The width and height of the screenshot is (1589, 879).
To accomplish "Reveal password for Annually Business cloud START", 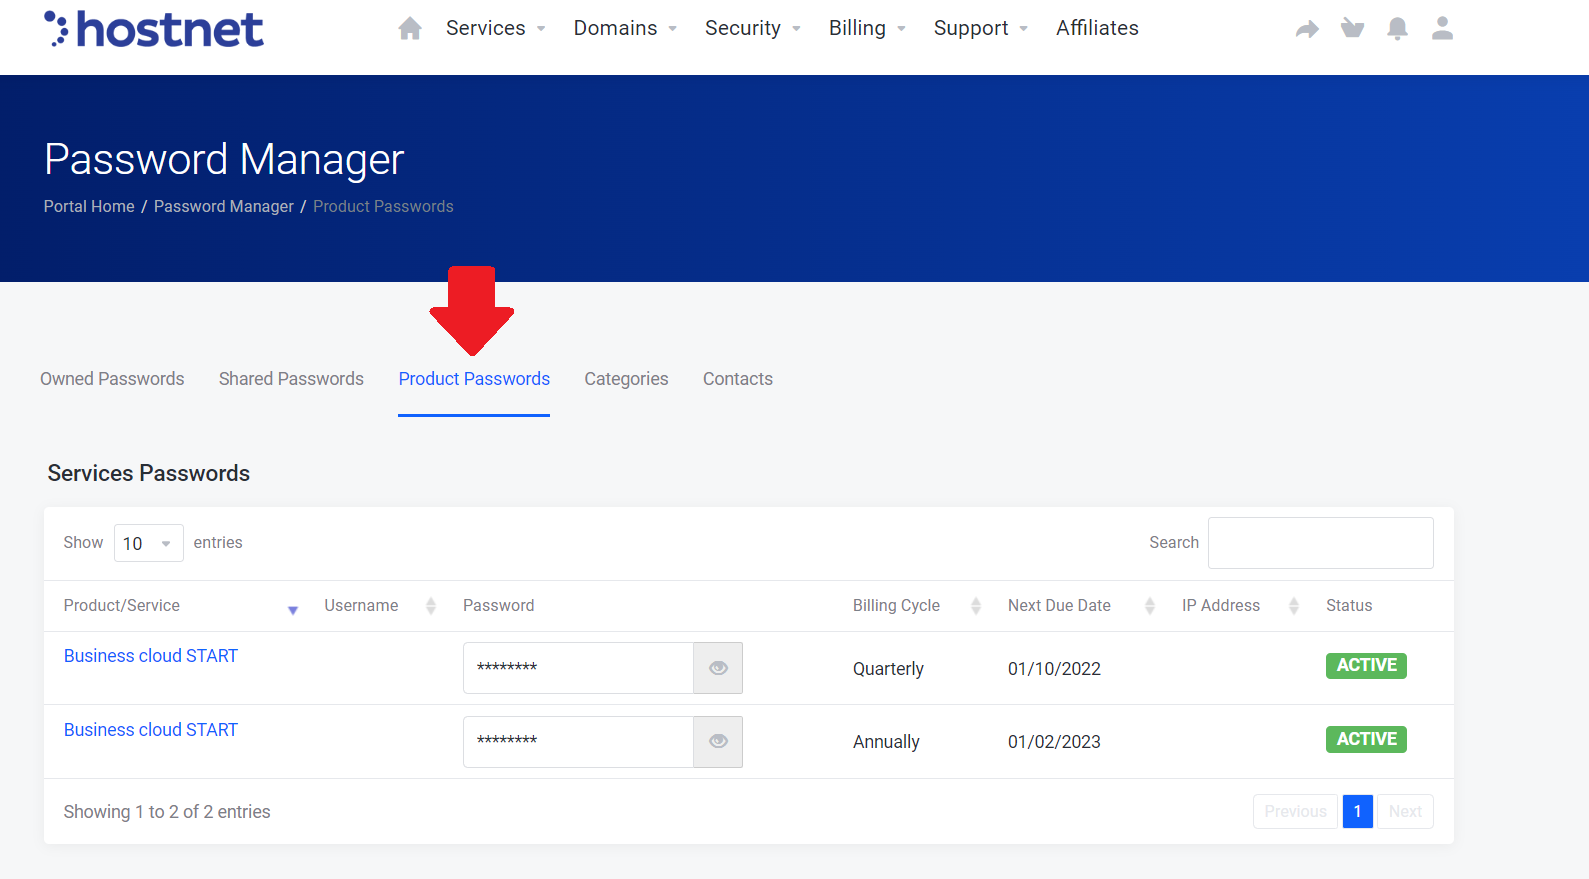I will click(718, 742).
